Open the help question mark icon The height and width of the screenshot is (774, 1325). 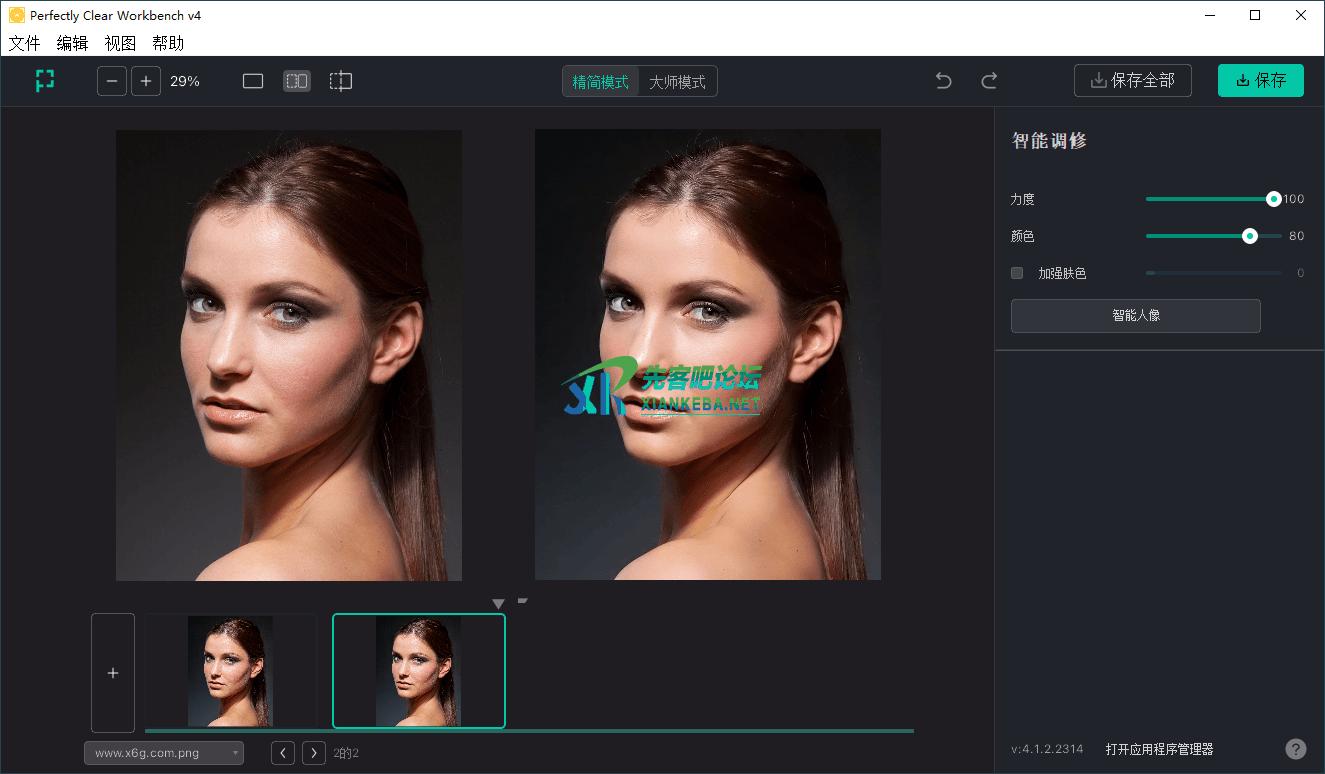pyautogui.click(x=1295, y=749)
